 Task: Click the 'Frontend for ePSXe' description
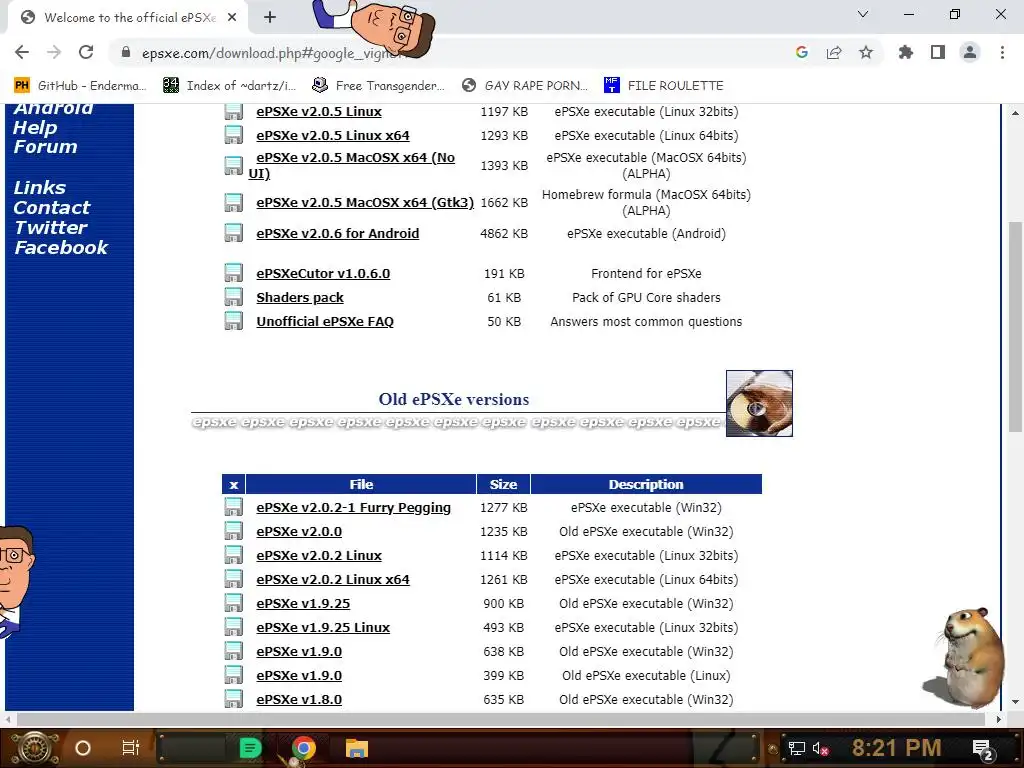(x=646, y=273)
